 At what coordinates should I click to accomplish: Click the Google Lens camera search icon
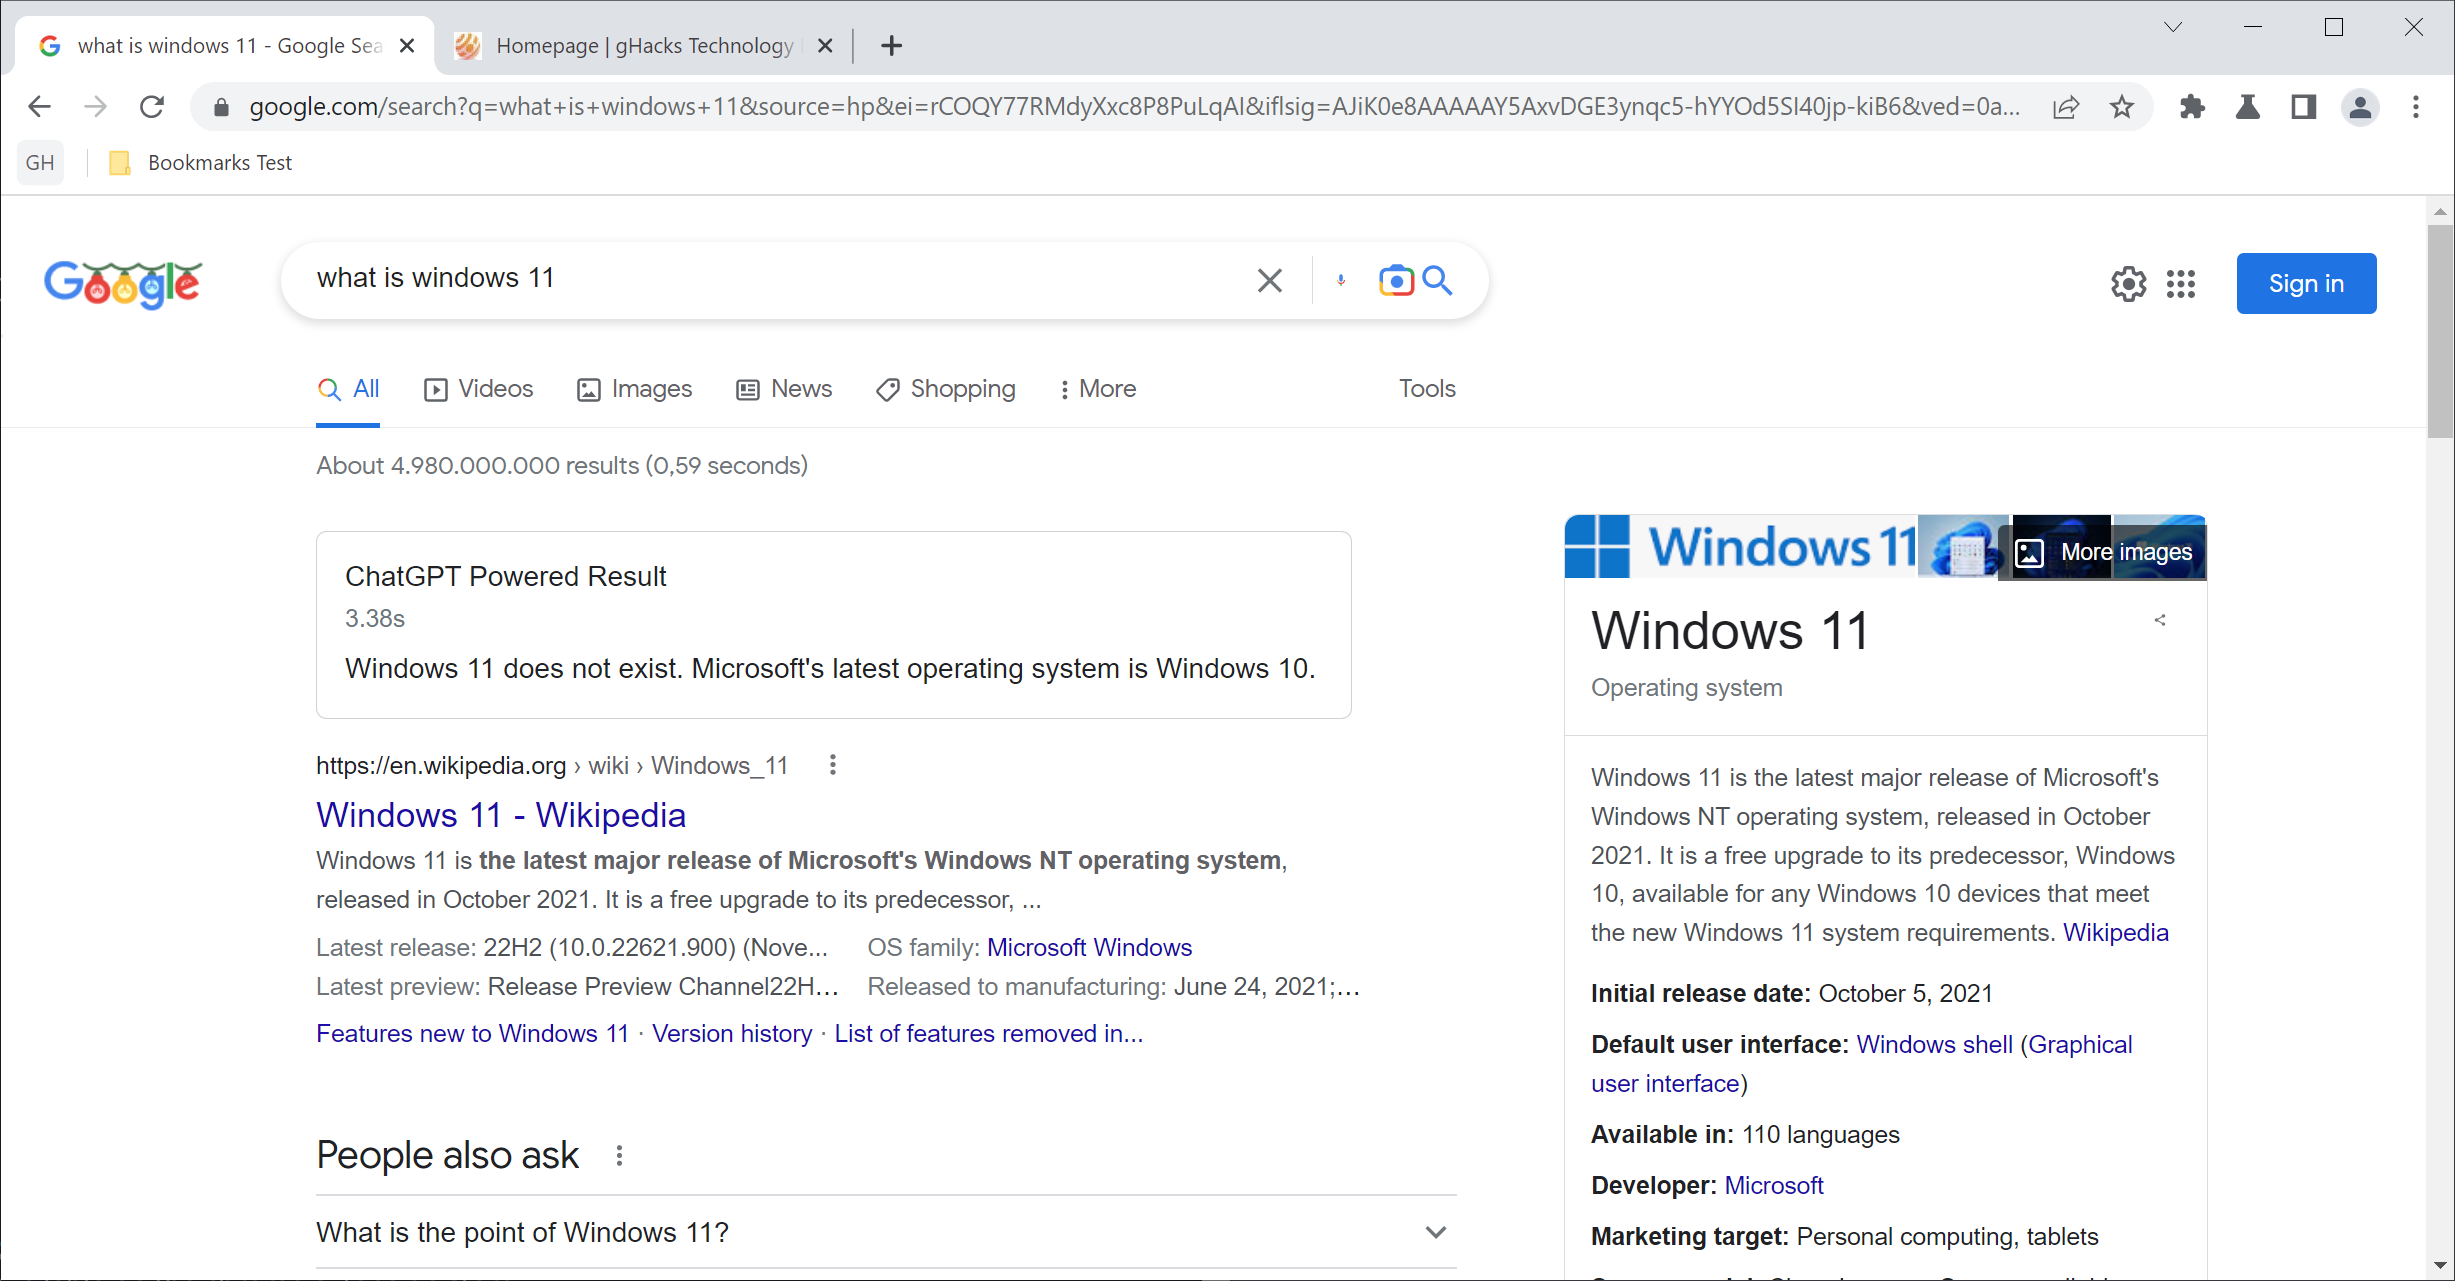(1395, 279)
